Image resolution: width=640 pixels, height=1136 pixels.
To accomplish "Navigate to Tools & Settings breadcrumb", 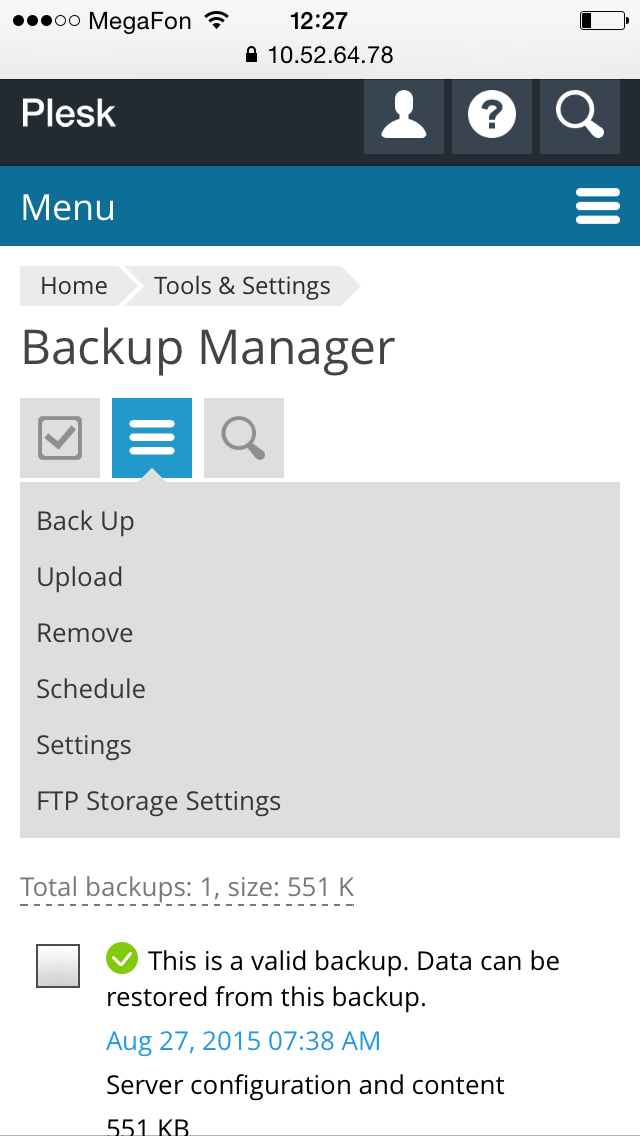I will [x=242, y=286].
